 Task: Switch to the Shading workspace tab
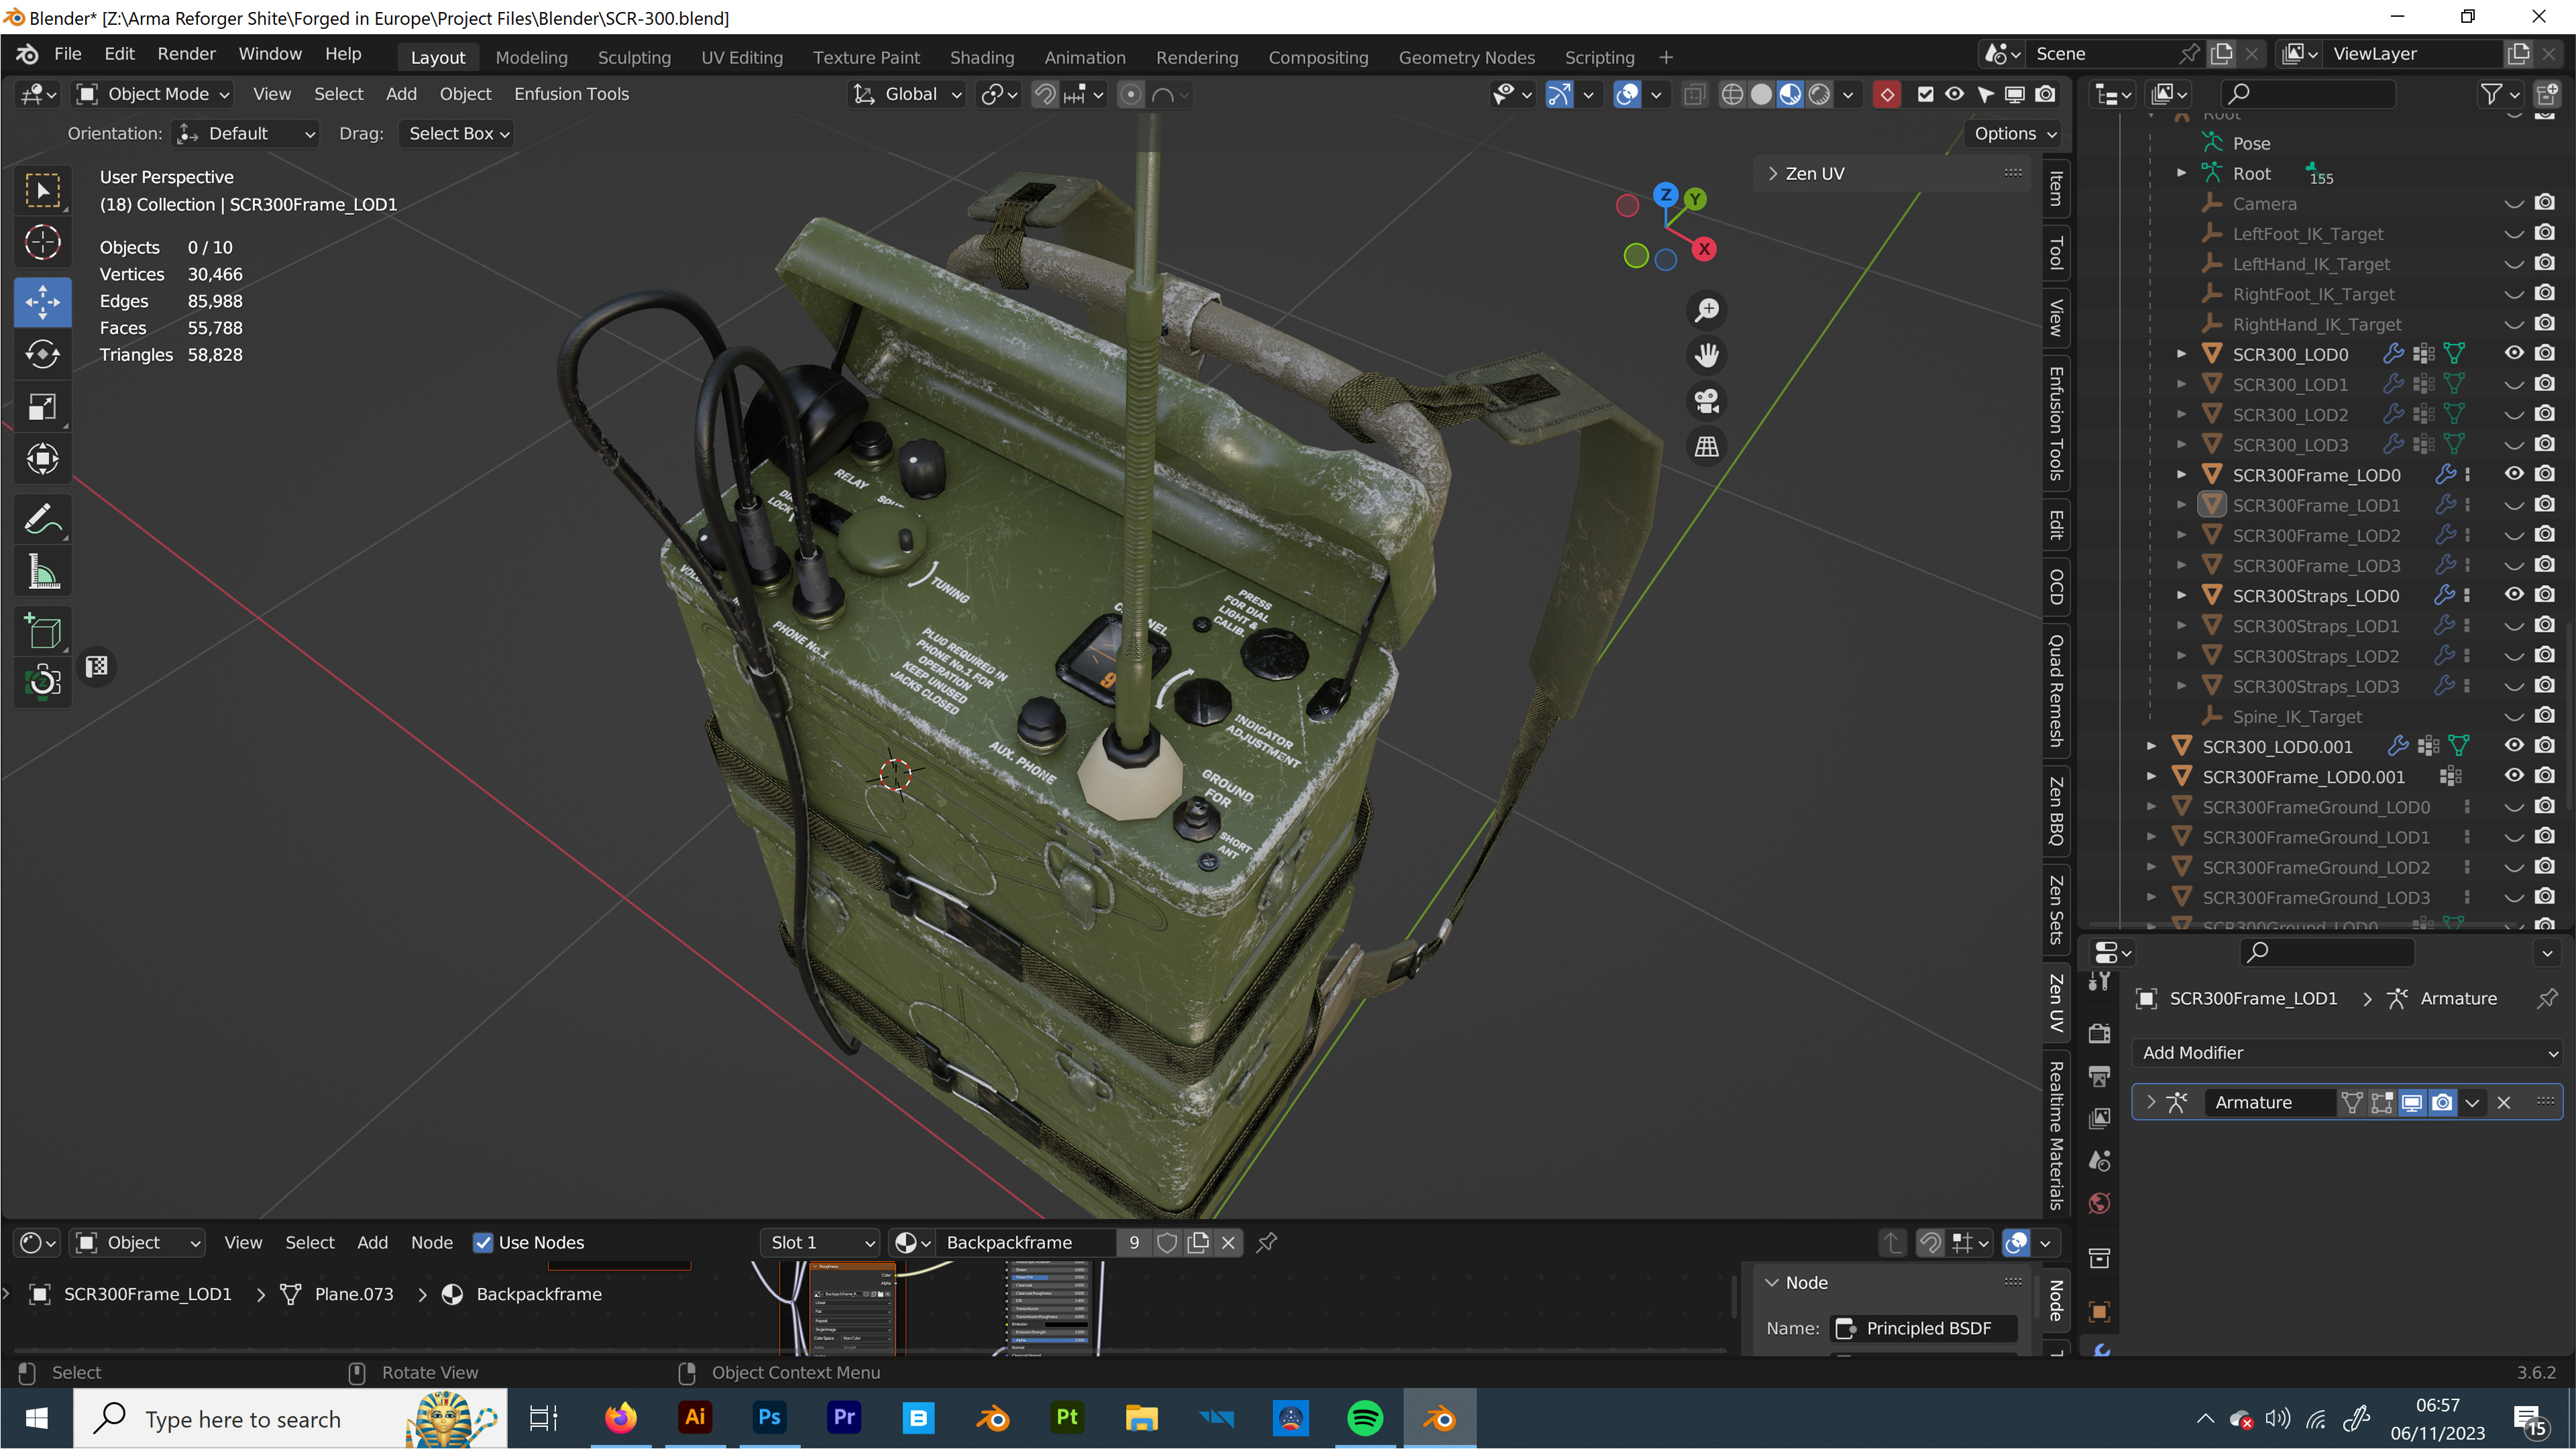[x=981, y=57]
